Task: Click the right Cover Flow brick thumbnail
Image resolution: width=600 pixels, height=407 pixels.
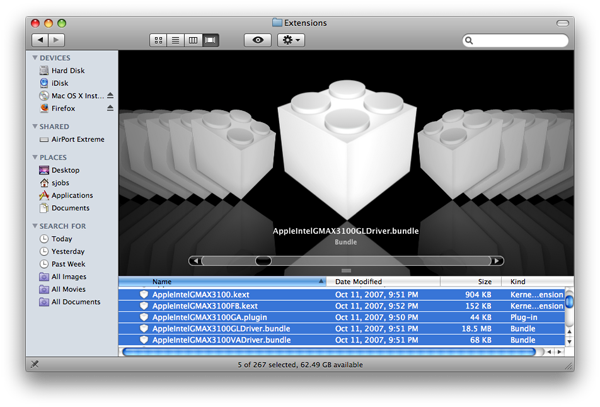Action: (x=460, y=153)
